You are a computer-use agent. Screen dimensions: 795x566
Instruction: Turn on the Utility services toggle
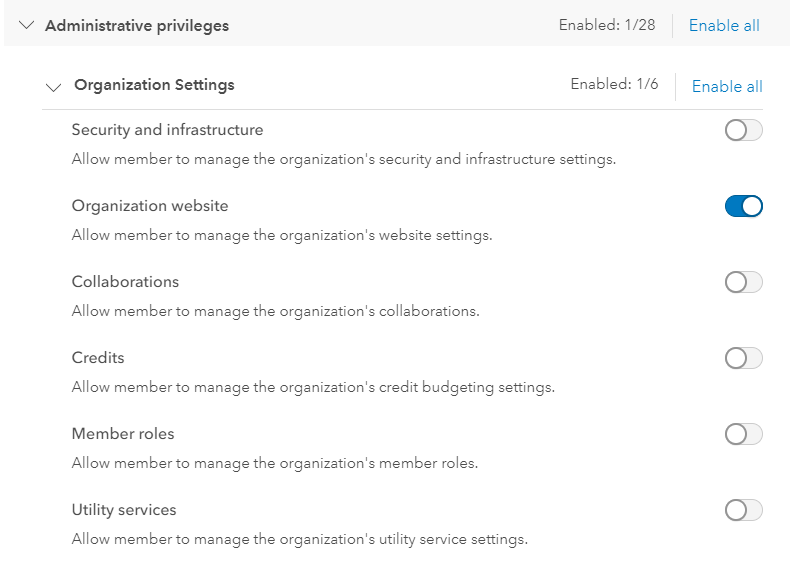(743, 510)
